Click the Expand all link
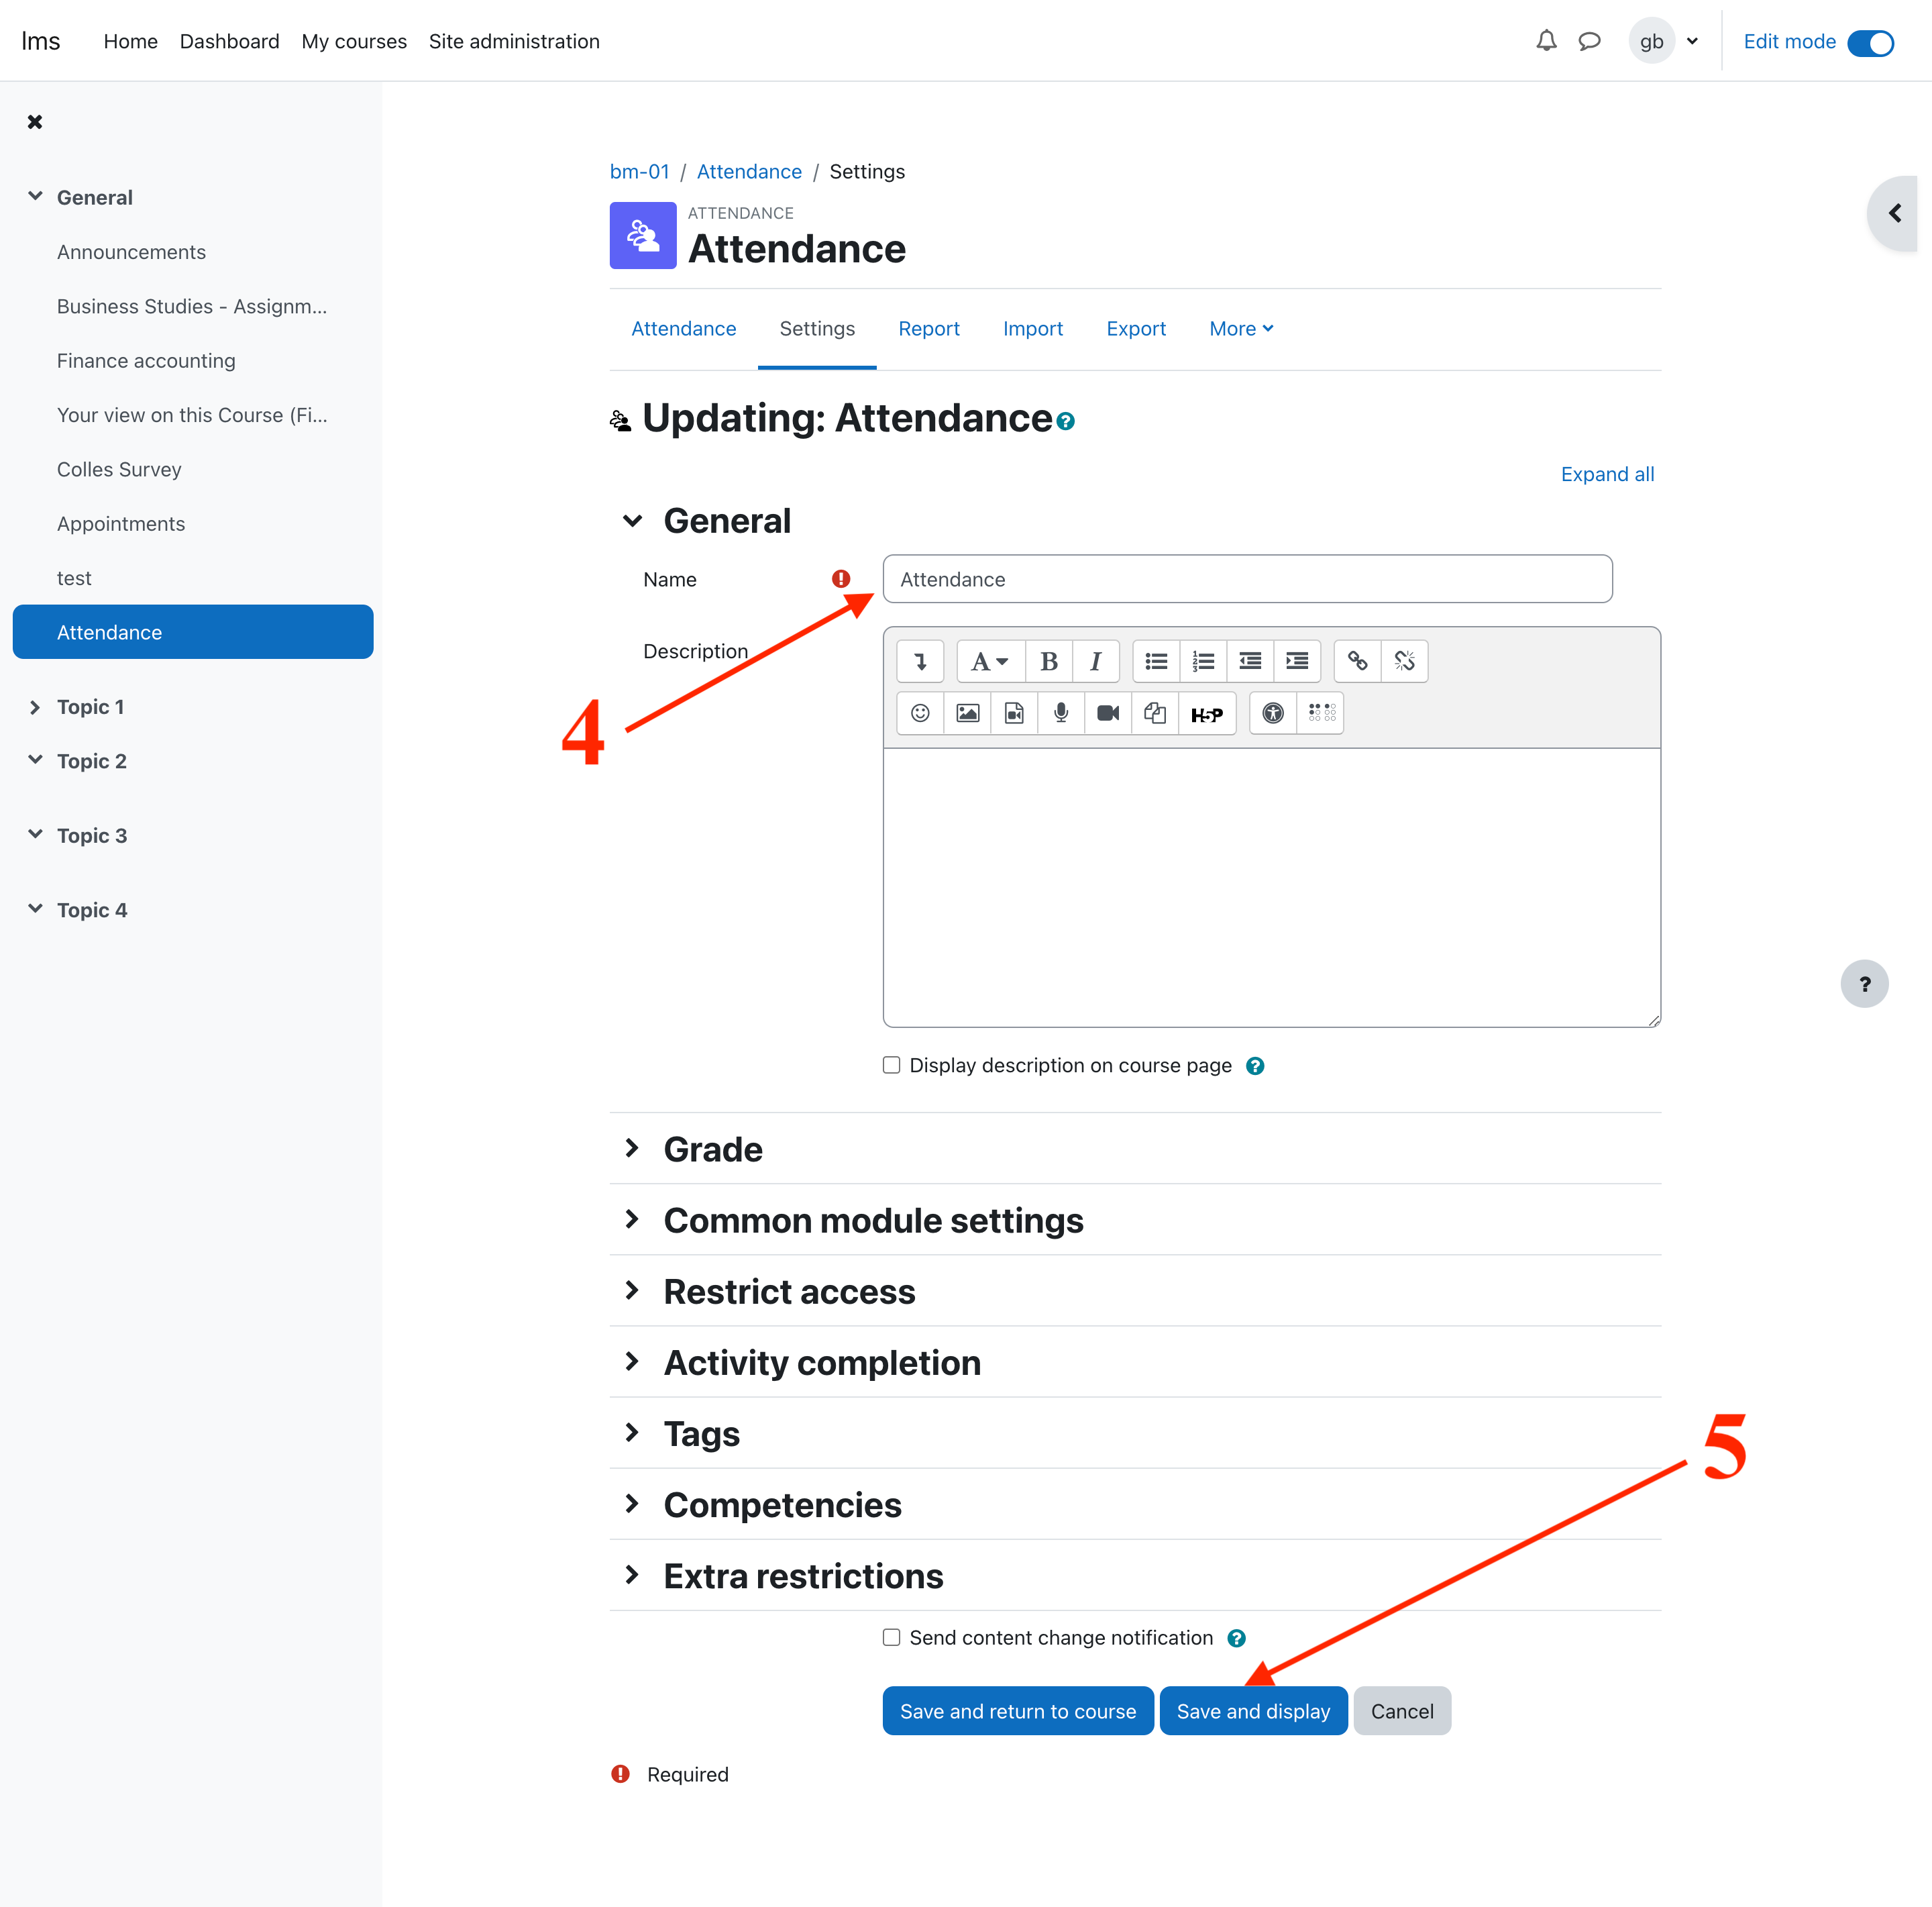 pos(1606,474)
